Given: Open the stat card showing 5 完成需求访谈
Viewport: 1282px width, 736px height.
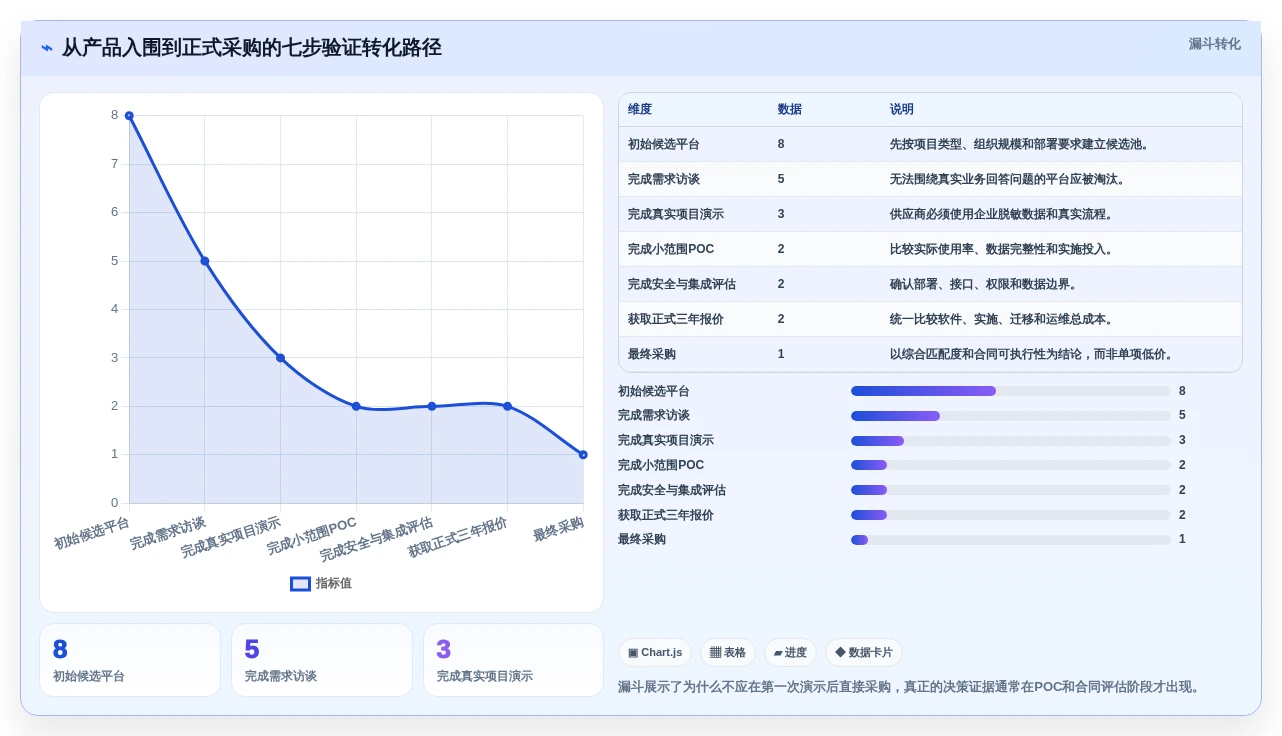Looking at the screenshot, I should (x=322, y=660).
